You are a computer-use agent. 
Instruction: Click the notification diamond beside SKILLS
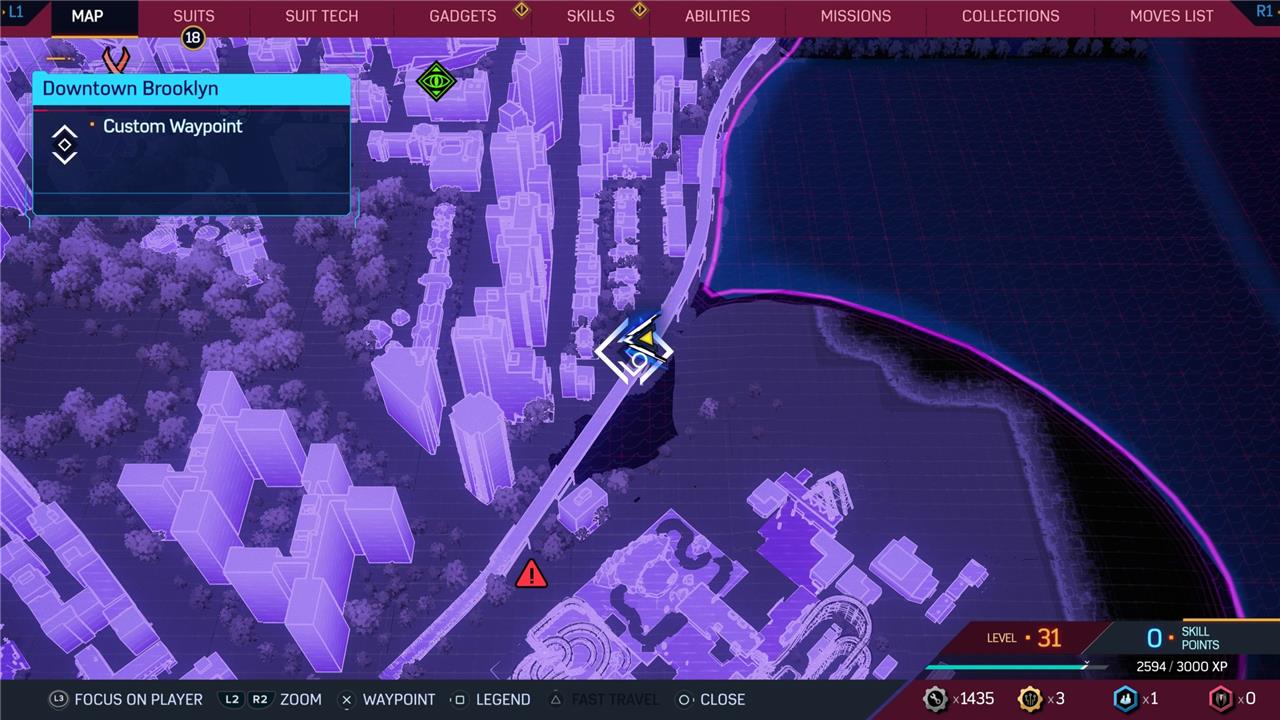coord(639,11)
